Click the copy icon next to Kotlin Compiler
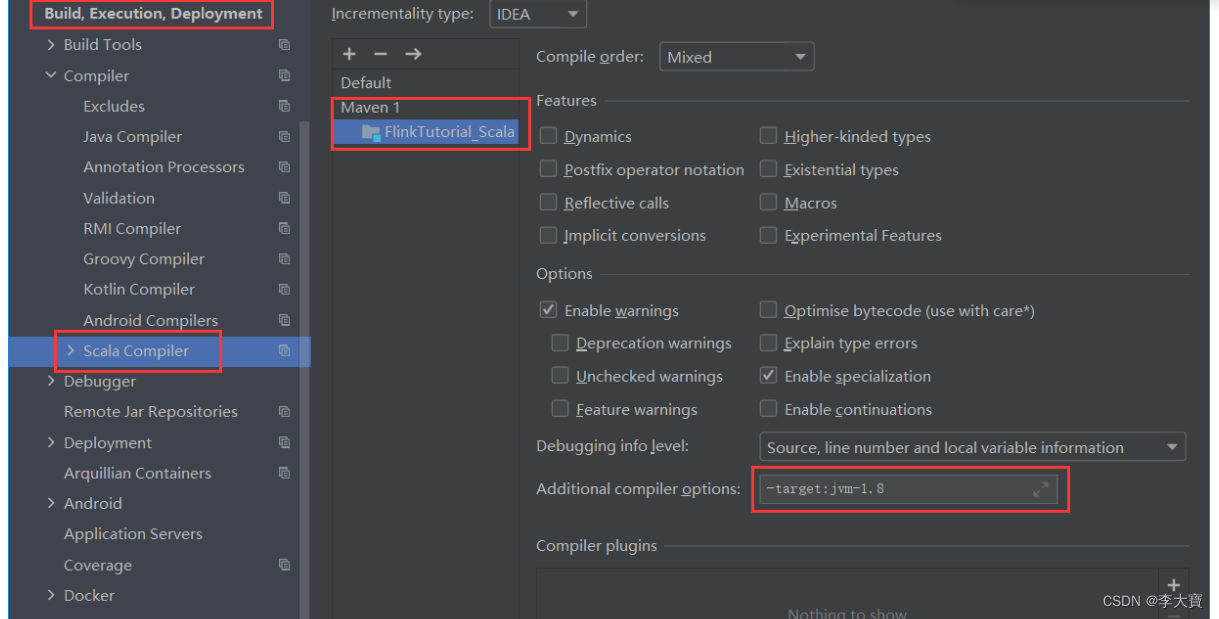Viewport: 1219px width, 619px height. [x=284, y=289]
